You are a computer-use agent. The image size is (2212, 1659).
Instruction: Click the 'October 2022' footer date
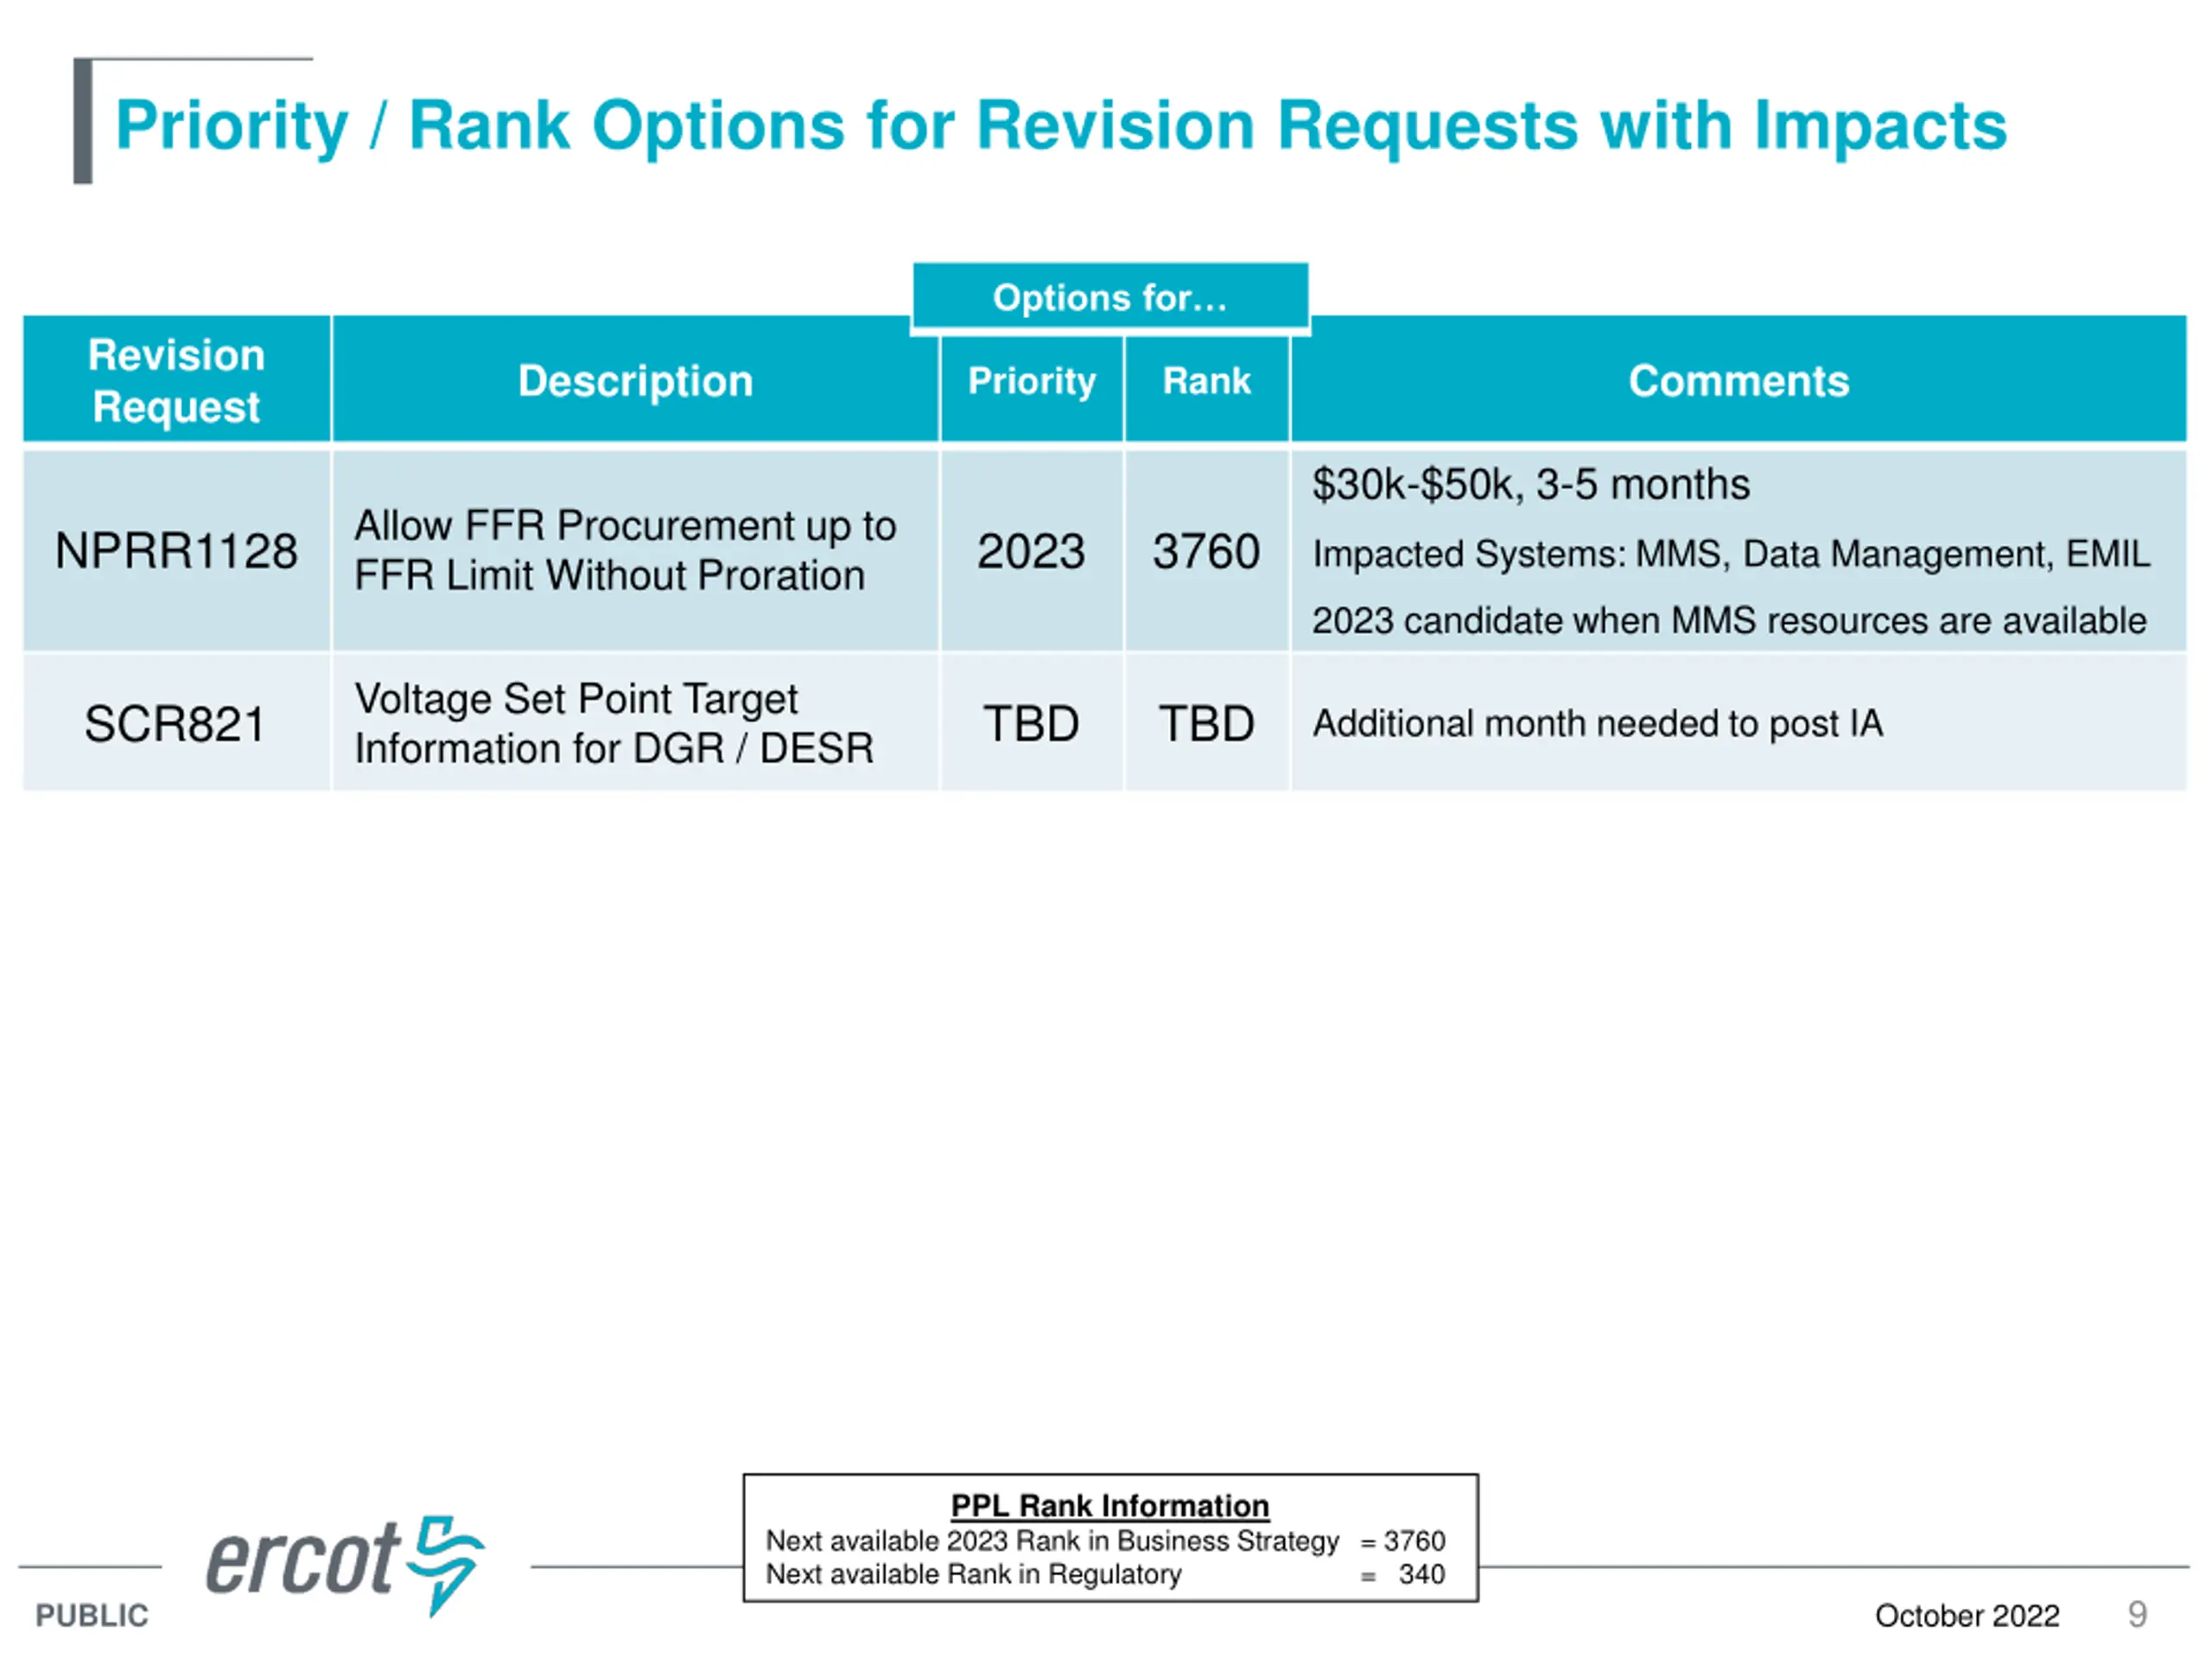point(1967,1615)
